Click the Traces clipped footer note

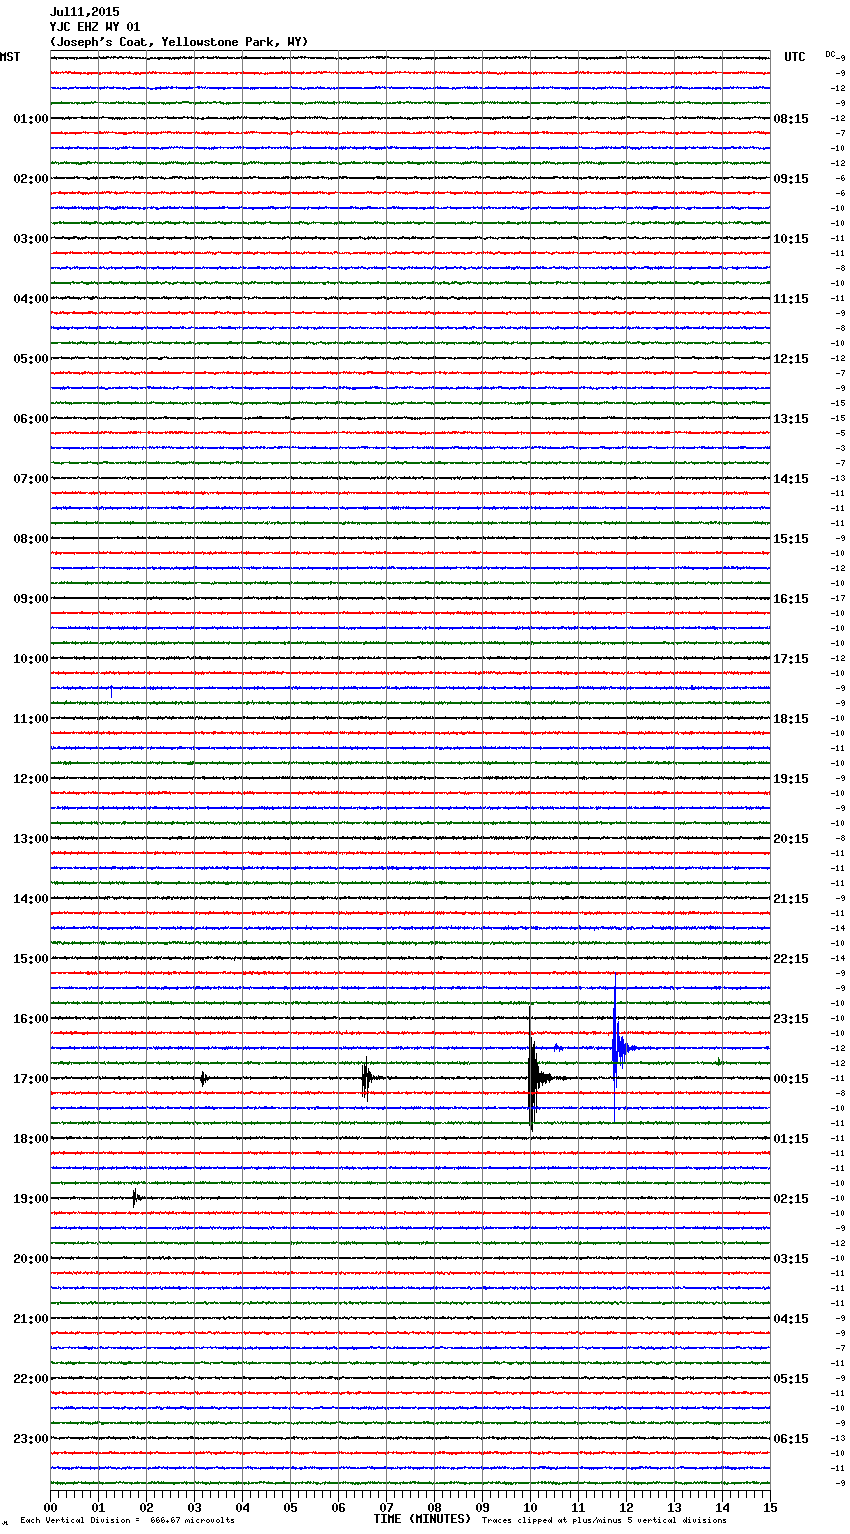(604, 1521)
